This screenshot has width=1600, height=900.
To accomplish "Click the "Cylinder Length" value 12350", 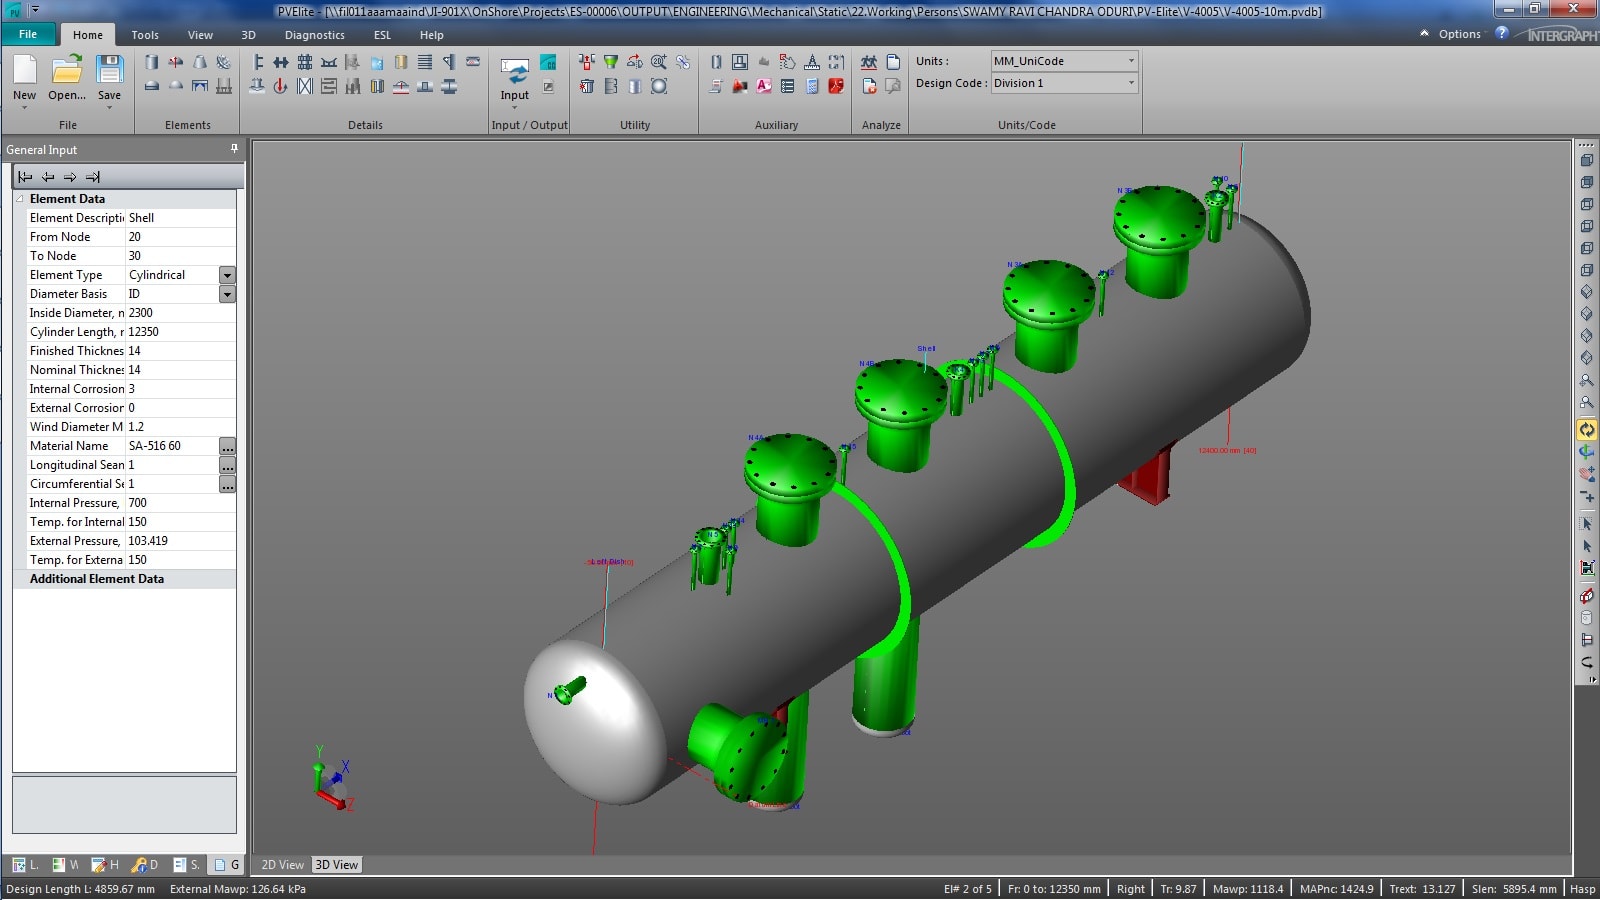I will (180, 332).
